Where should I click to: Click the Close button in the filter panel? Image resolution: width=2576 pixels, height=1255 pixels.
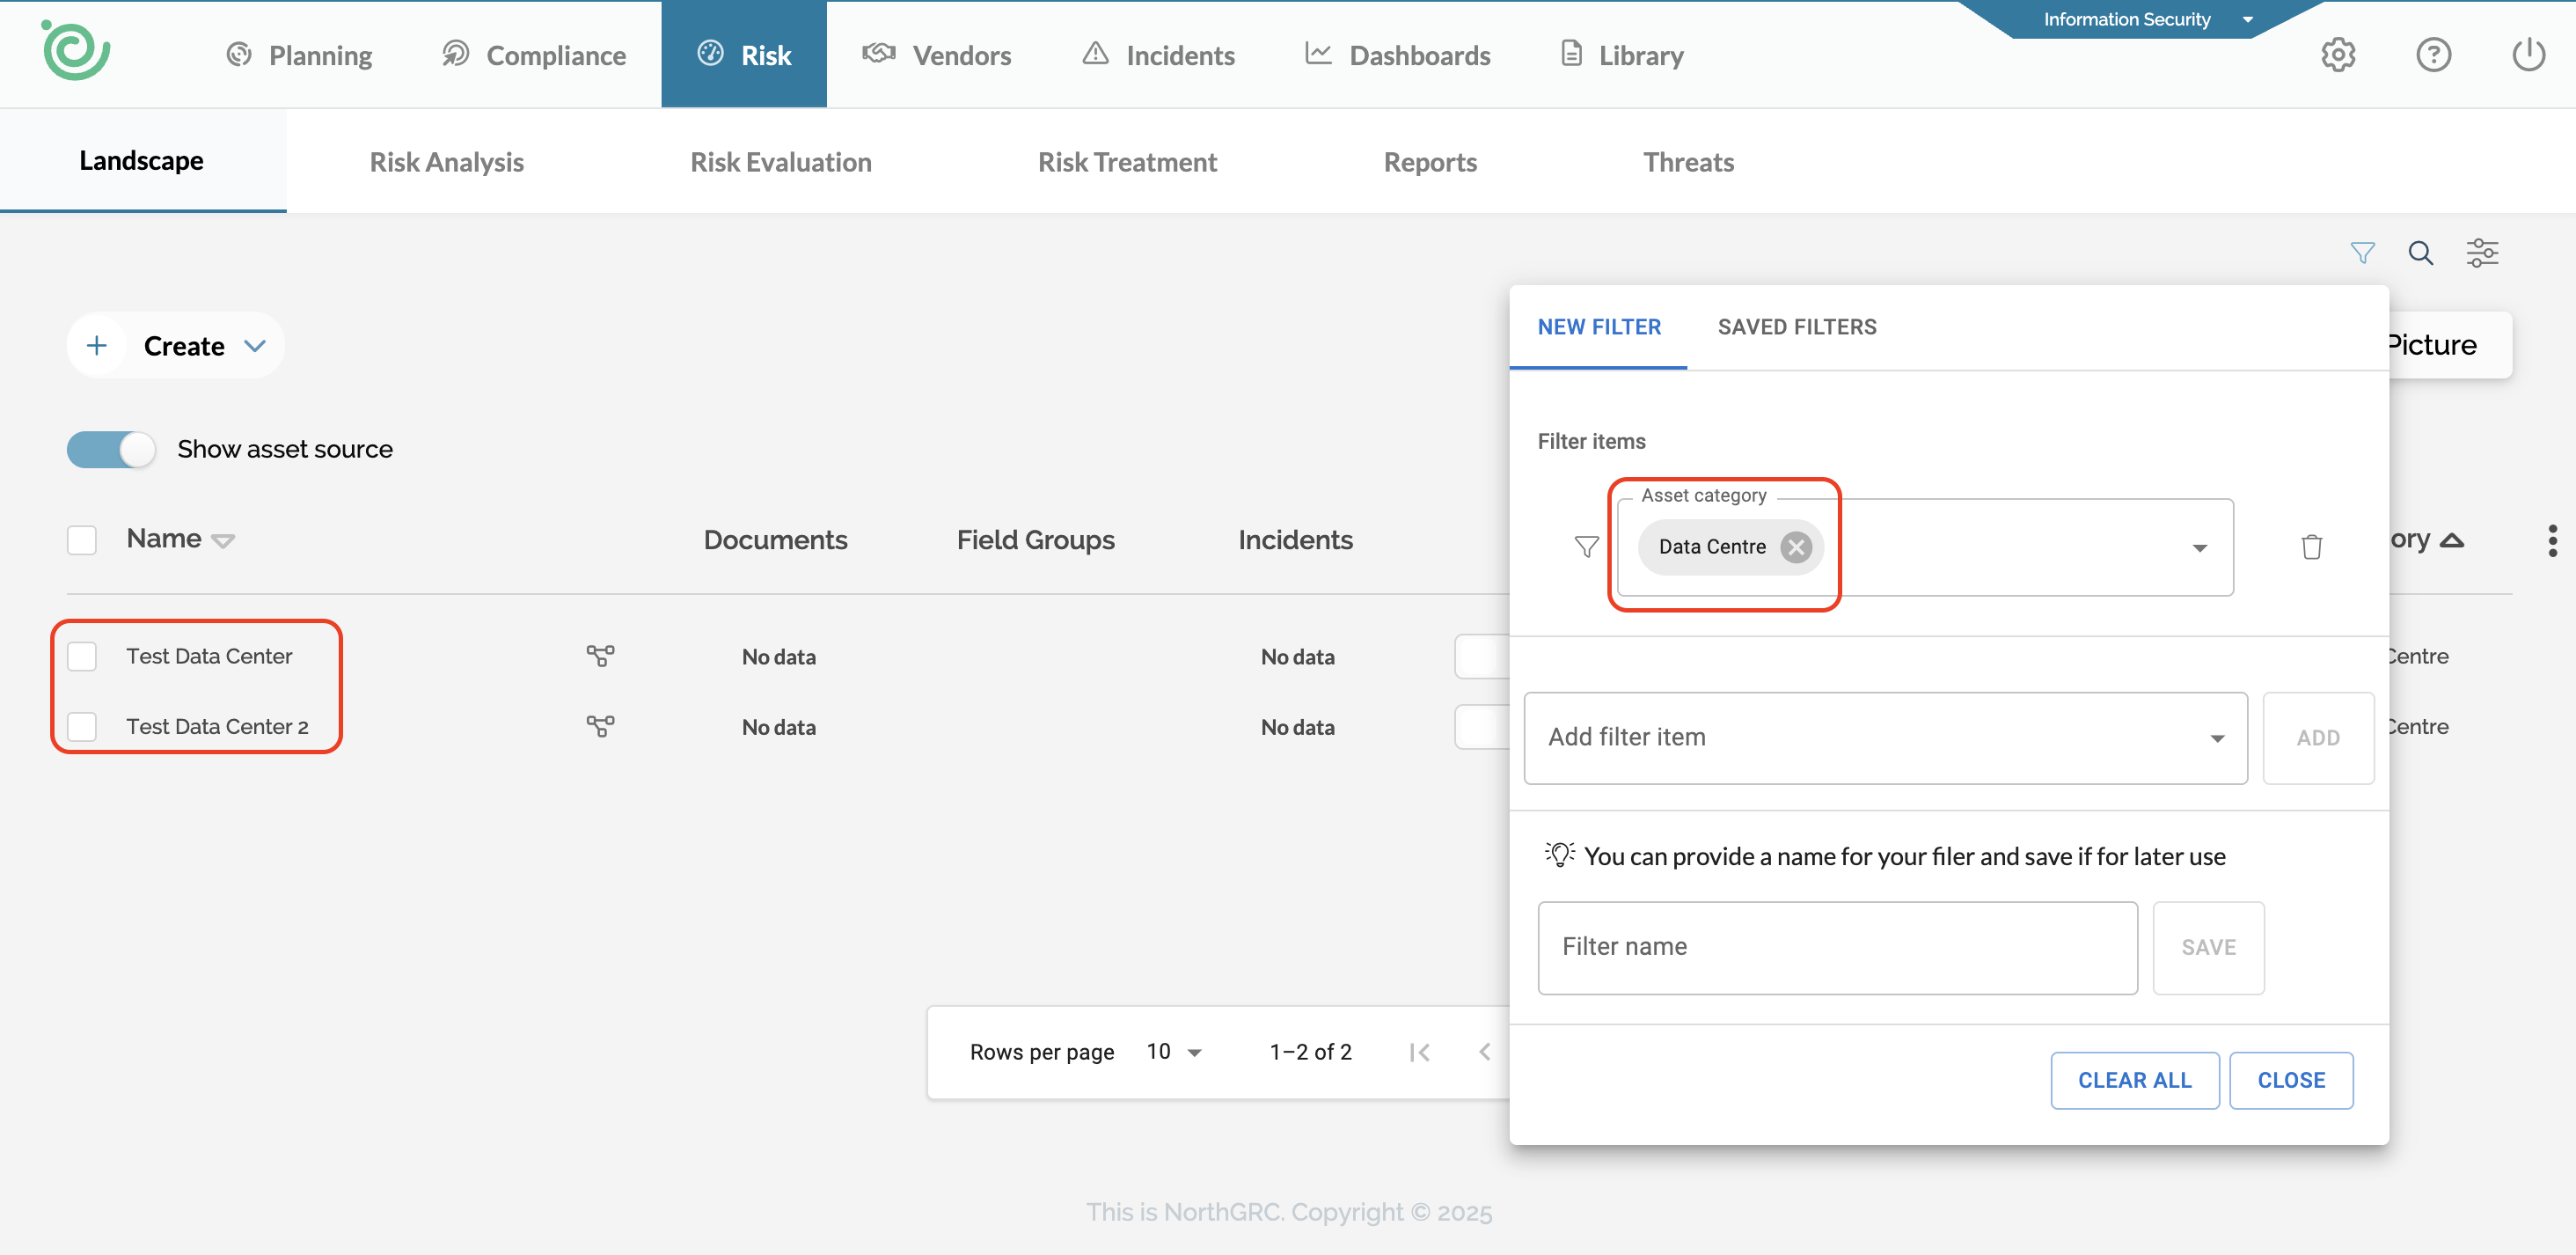coord(2290,1080)
